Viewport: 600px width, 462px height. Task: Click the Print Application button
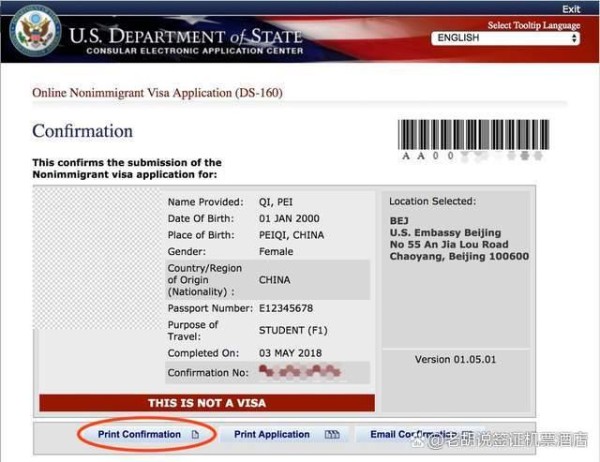coord(285,434)
